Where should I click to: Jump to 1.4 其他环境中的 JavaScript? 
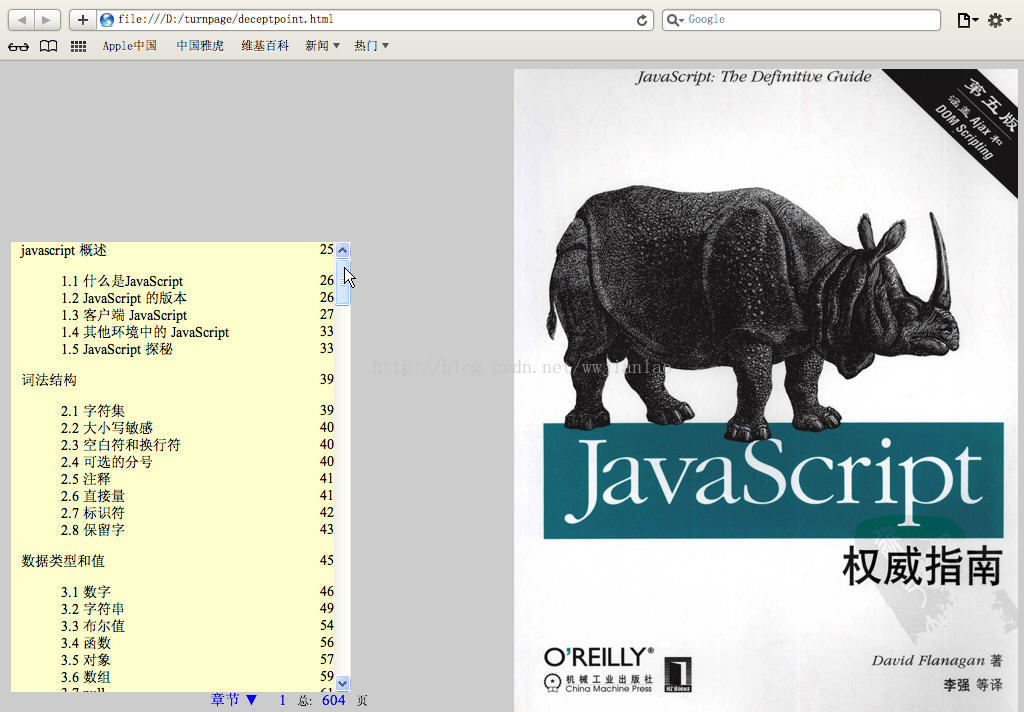pyautogui.click(x=145, y=332)
